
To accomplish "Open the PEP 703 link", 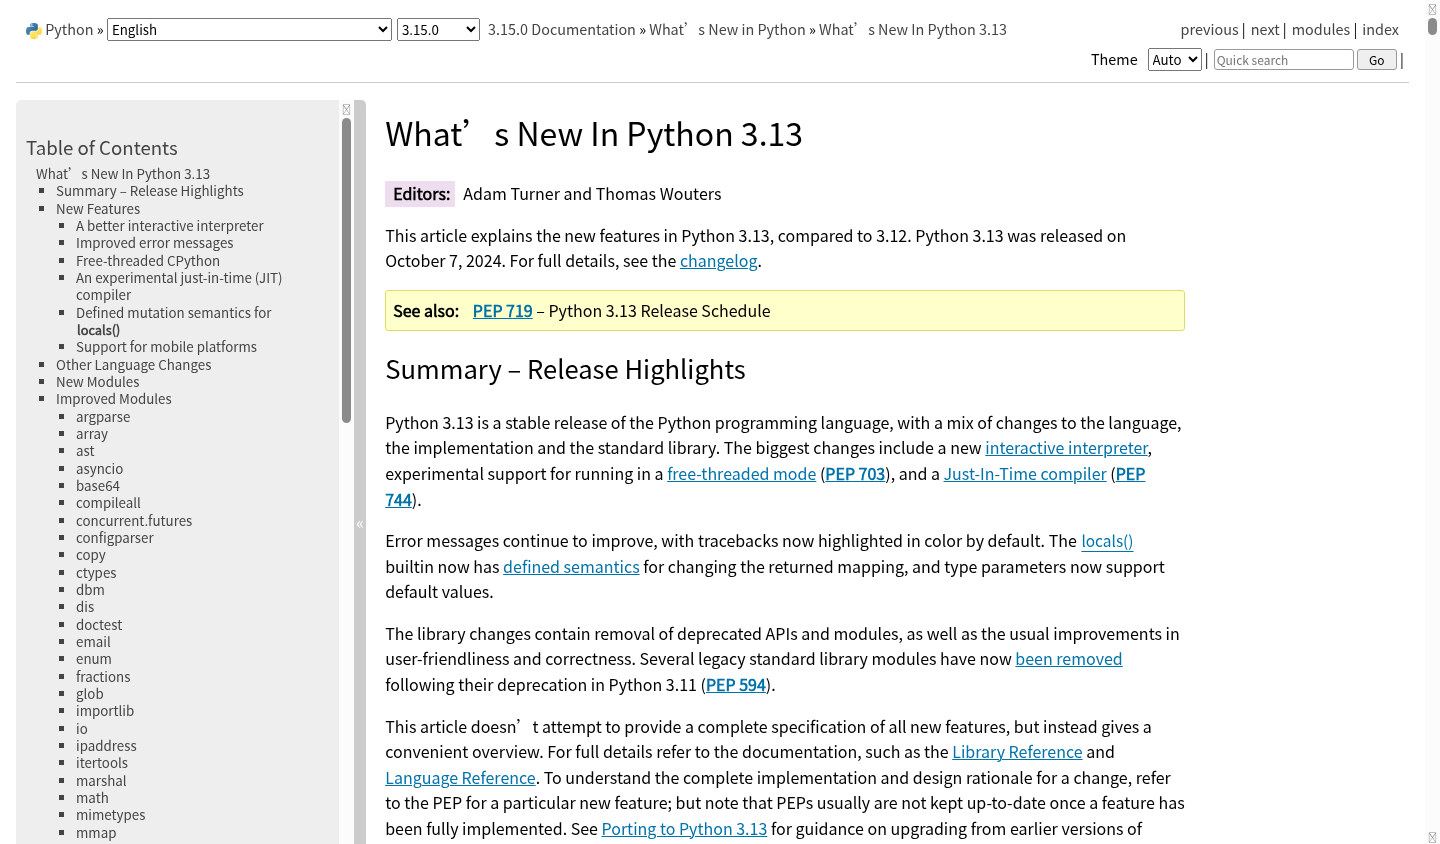I will [x=855, y=474].
